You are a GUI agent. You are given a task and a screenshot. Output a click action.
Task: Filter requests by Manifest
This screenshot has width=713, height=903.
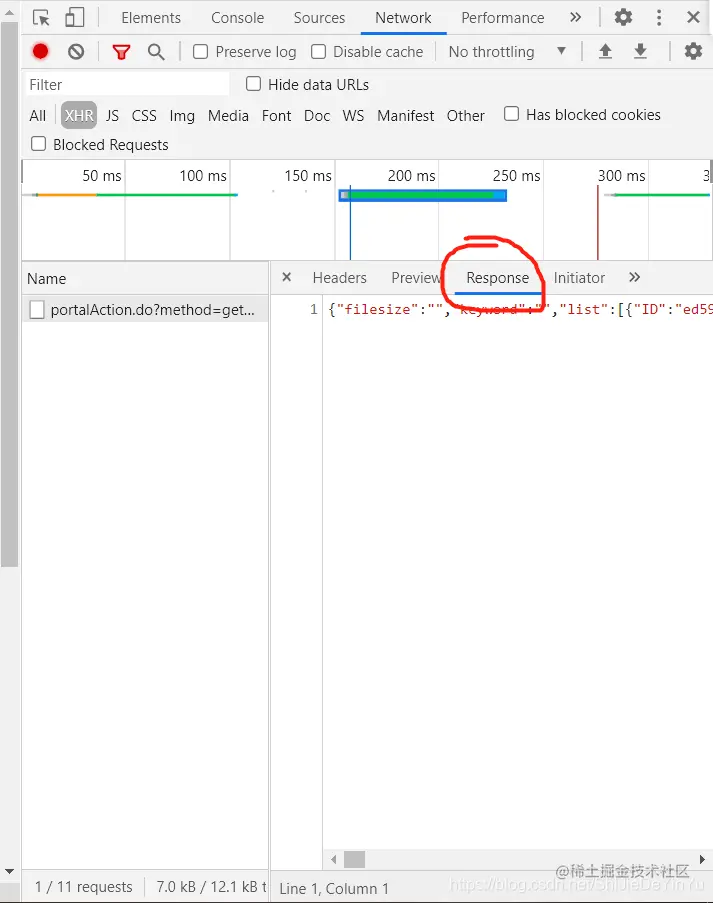click(405, 116)
